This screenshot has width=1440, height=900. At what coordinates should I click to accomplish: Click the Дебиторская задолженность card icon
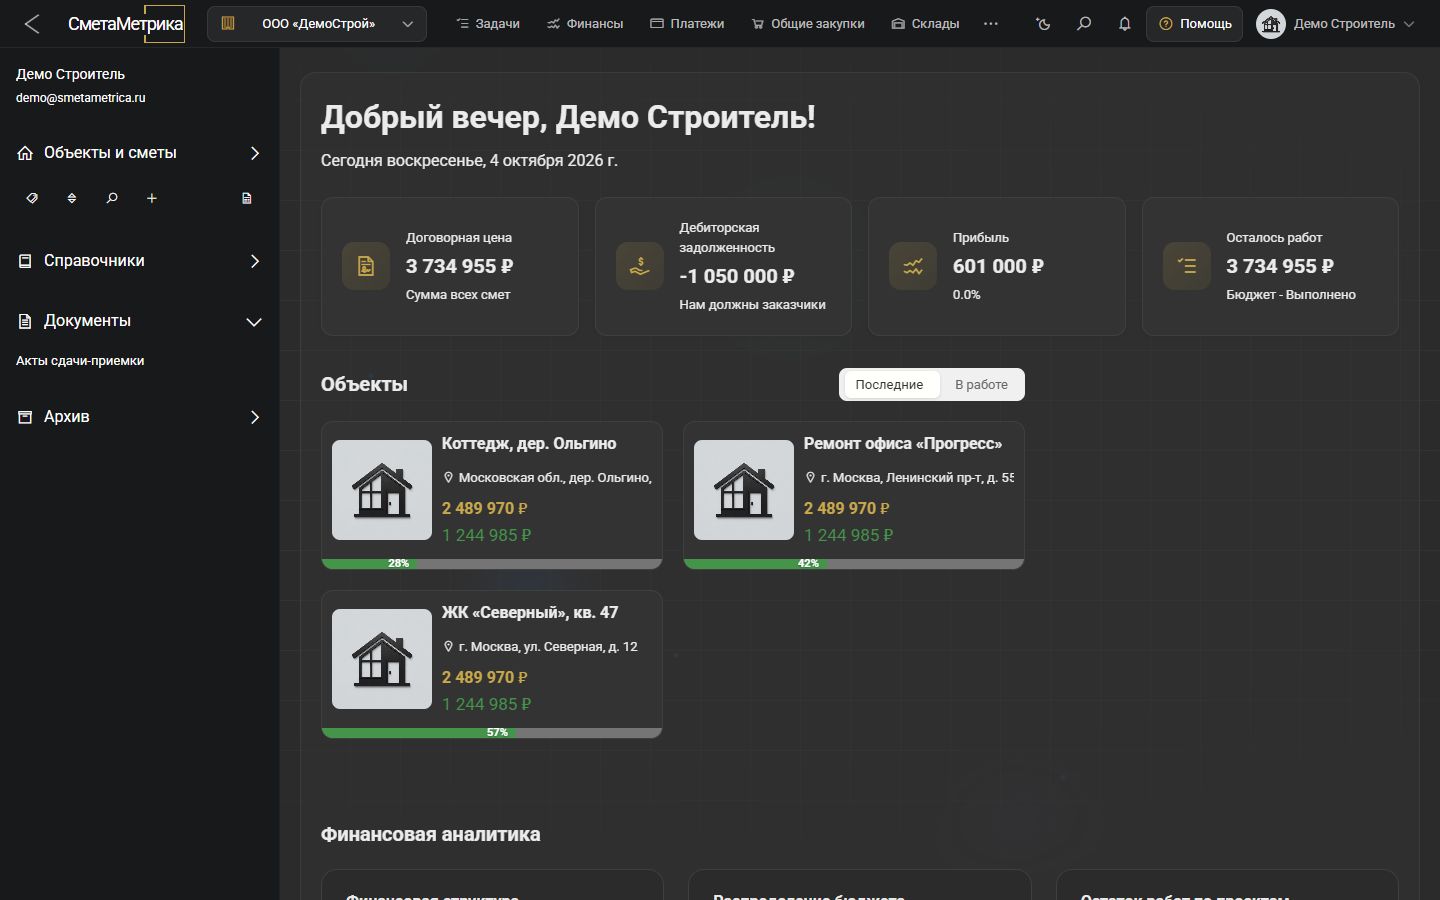point(640,266)
